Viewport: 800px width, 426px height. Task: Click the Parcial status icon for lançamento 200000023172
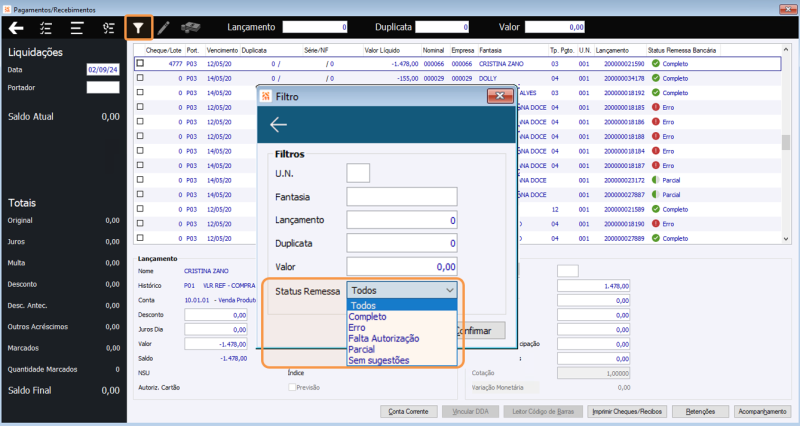click(x=656, y=180)
